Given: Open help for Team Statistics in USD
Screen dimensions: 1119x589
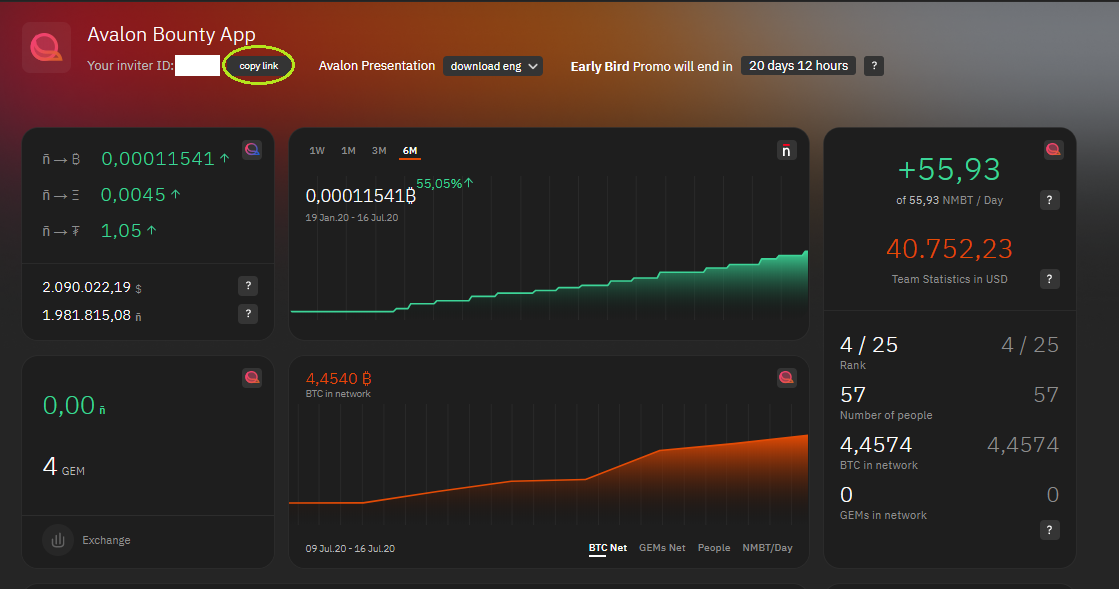Looking at the screenshot, I should point(1049,279).
